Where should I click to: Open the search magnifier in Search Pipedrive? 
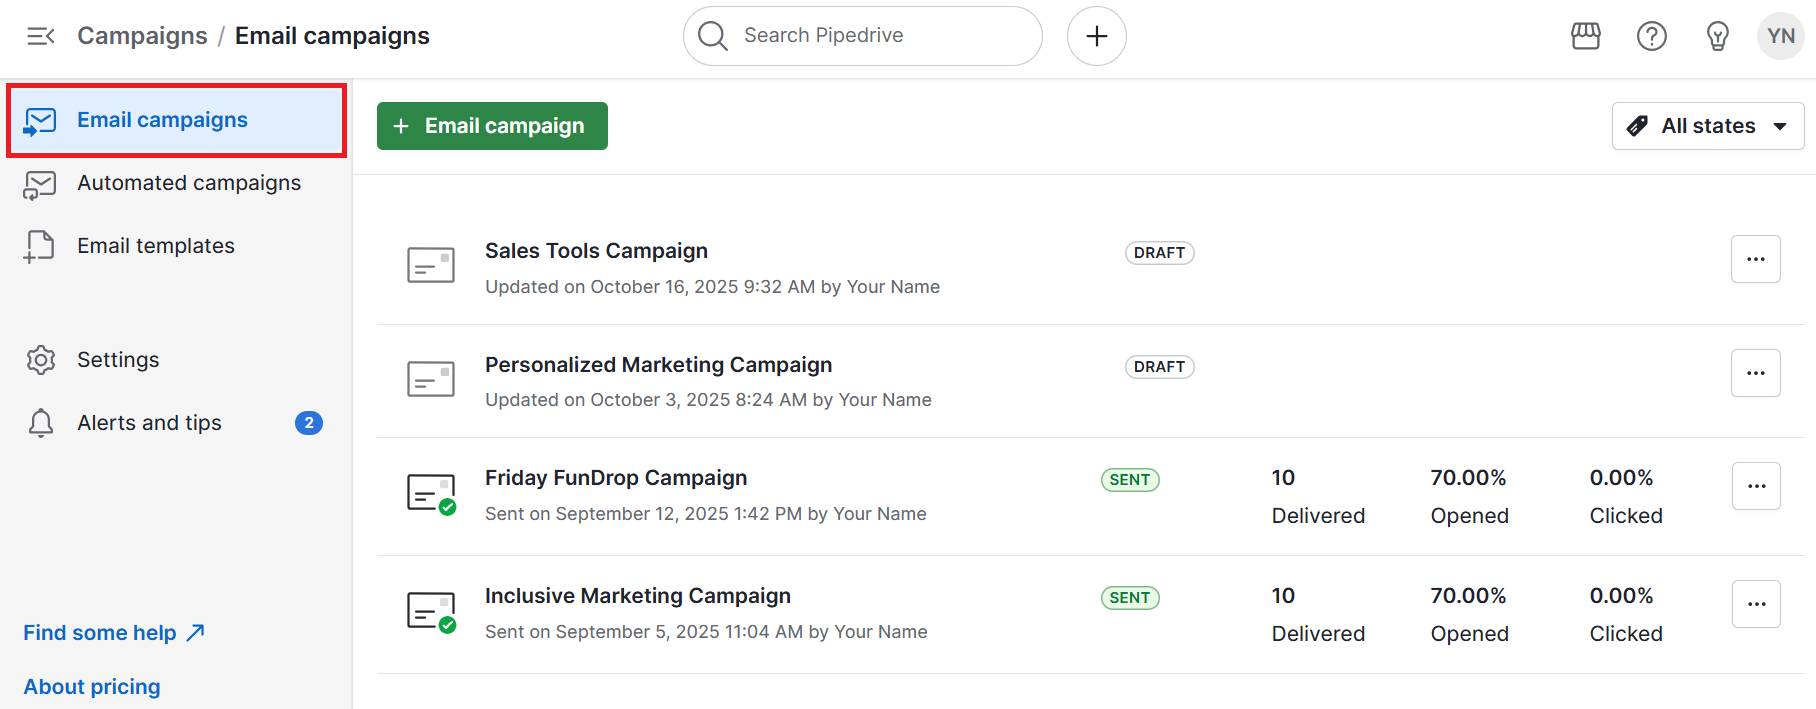point(712,35)
